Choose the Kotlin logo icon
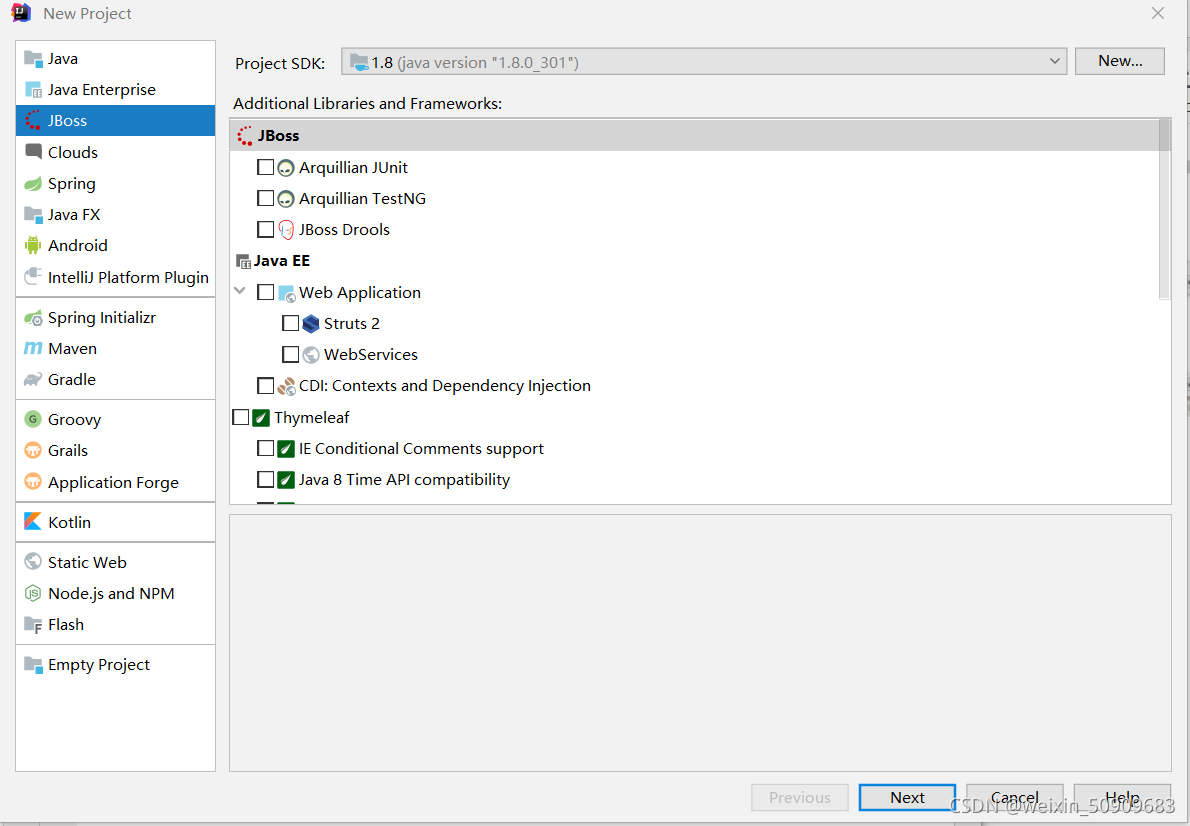This screenshot has height=826, width=1190. (x=33, y=522)
